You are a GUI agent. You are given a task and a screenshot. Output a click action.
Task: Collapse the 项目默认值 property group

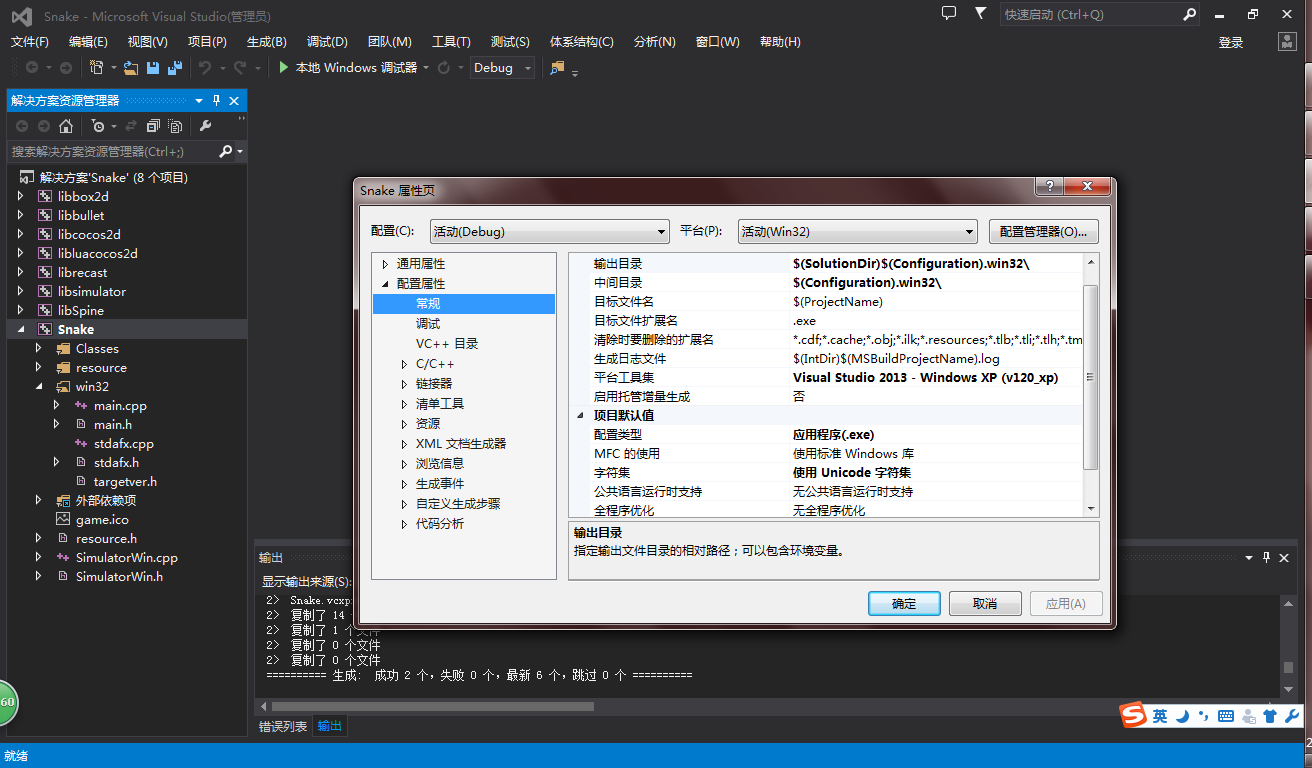(x=580, y=415)
